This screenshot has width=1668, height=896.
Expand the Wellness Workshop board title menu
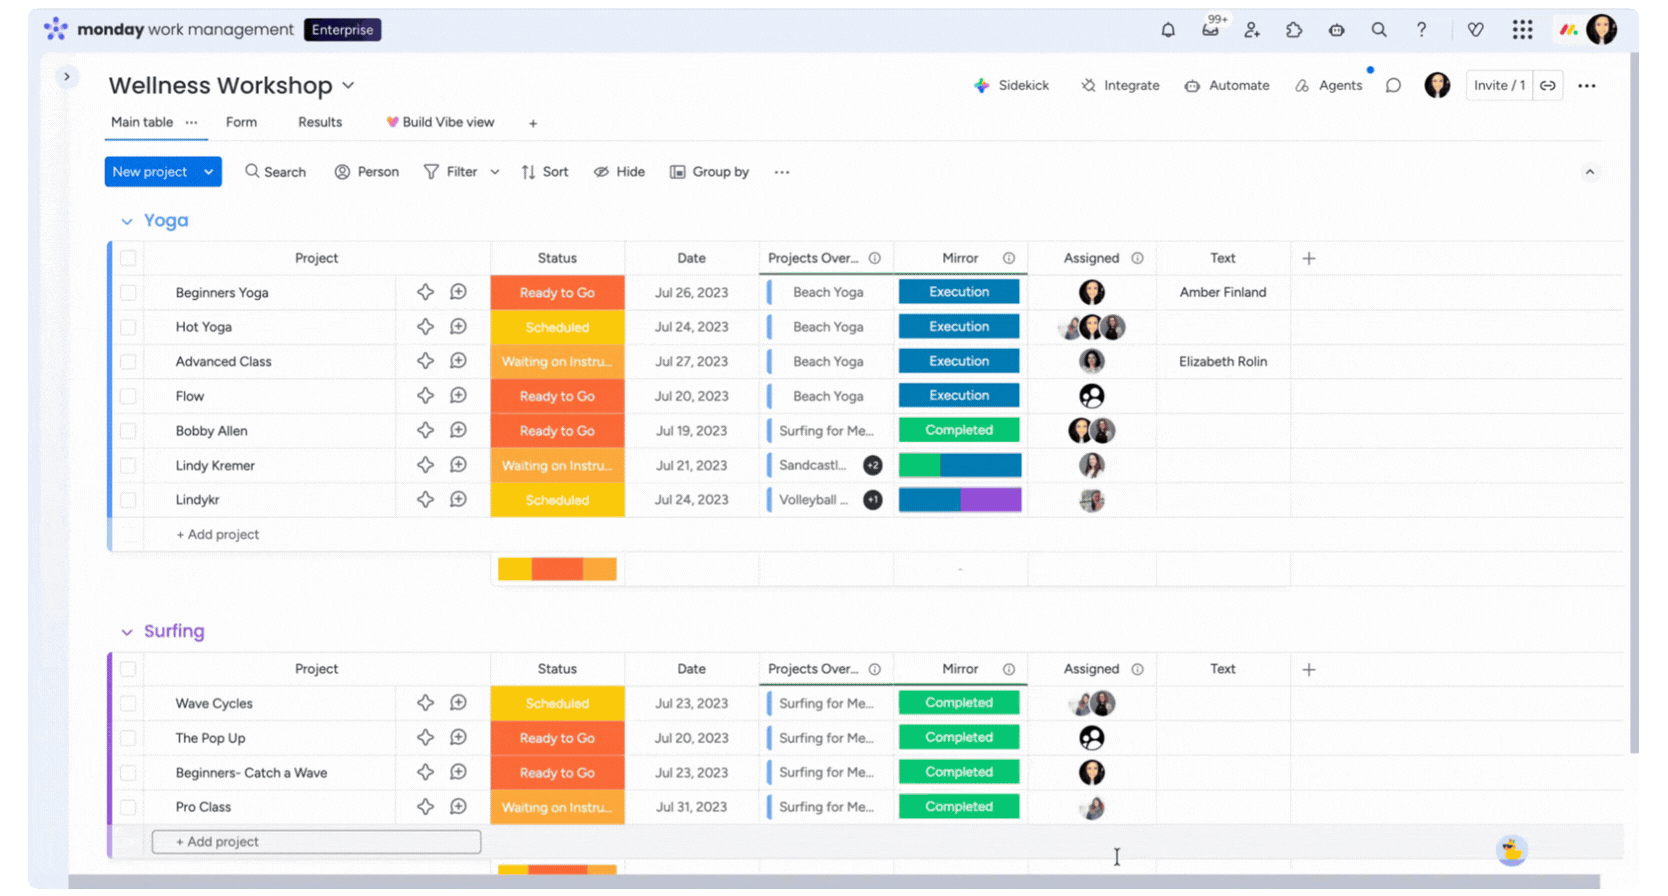click(348, 86)
